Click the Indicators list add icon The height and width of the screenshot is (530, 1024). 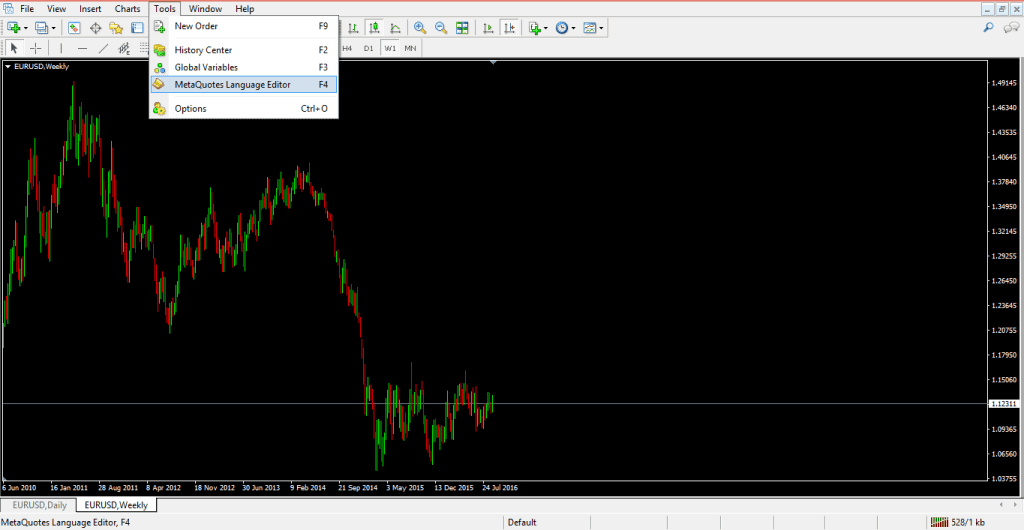click(x=535, y=27)
